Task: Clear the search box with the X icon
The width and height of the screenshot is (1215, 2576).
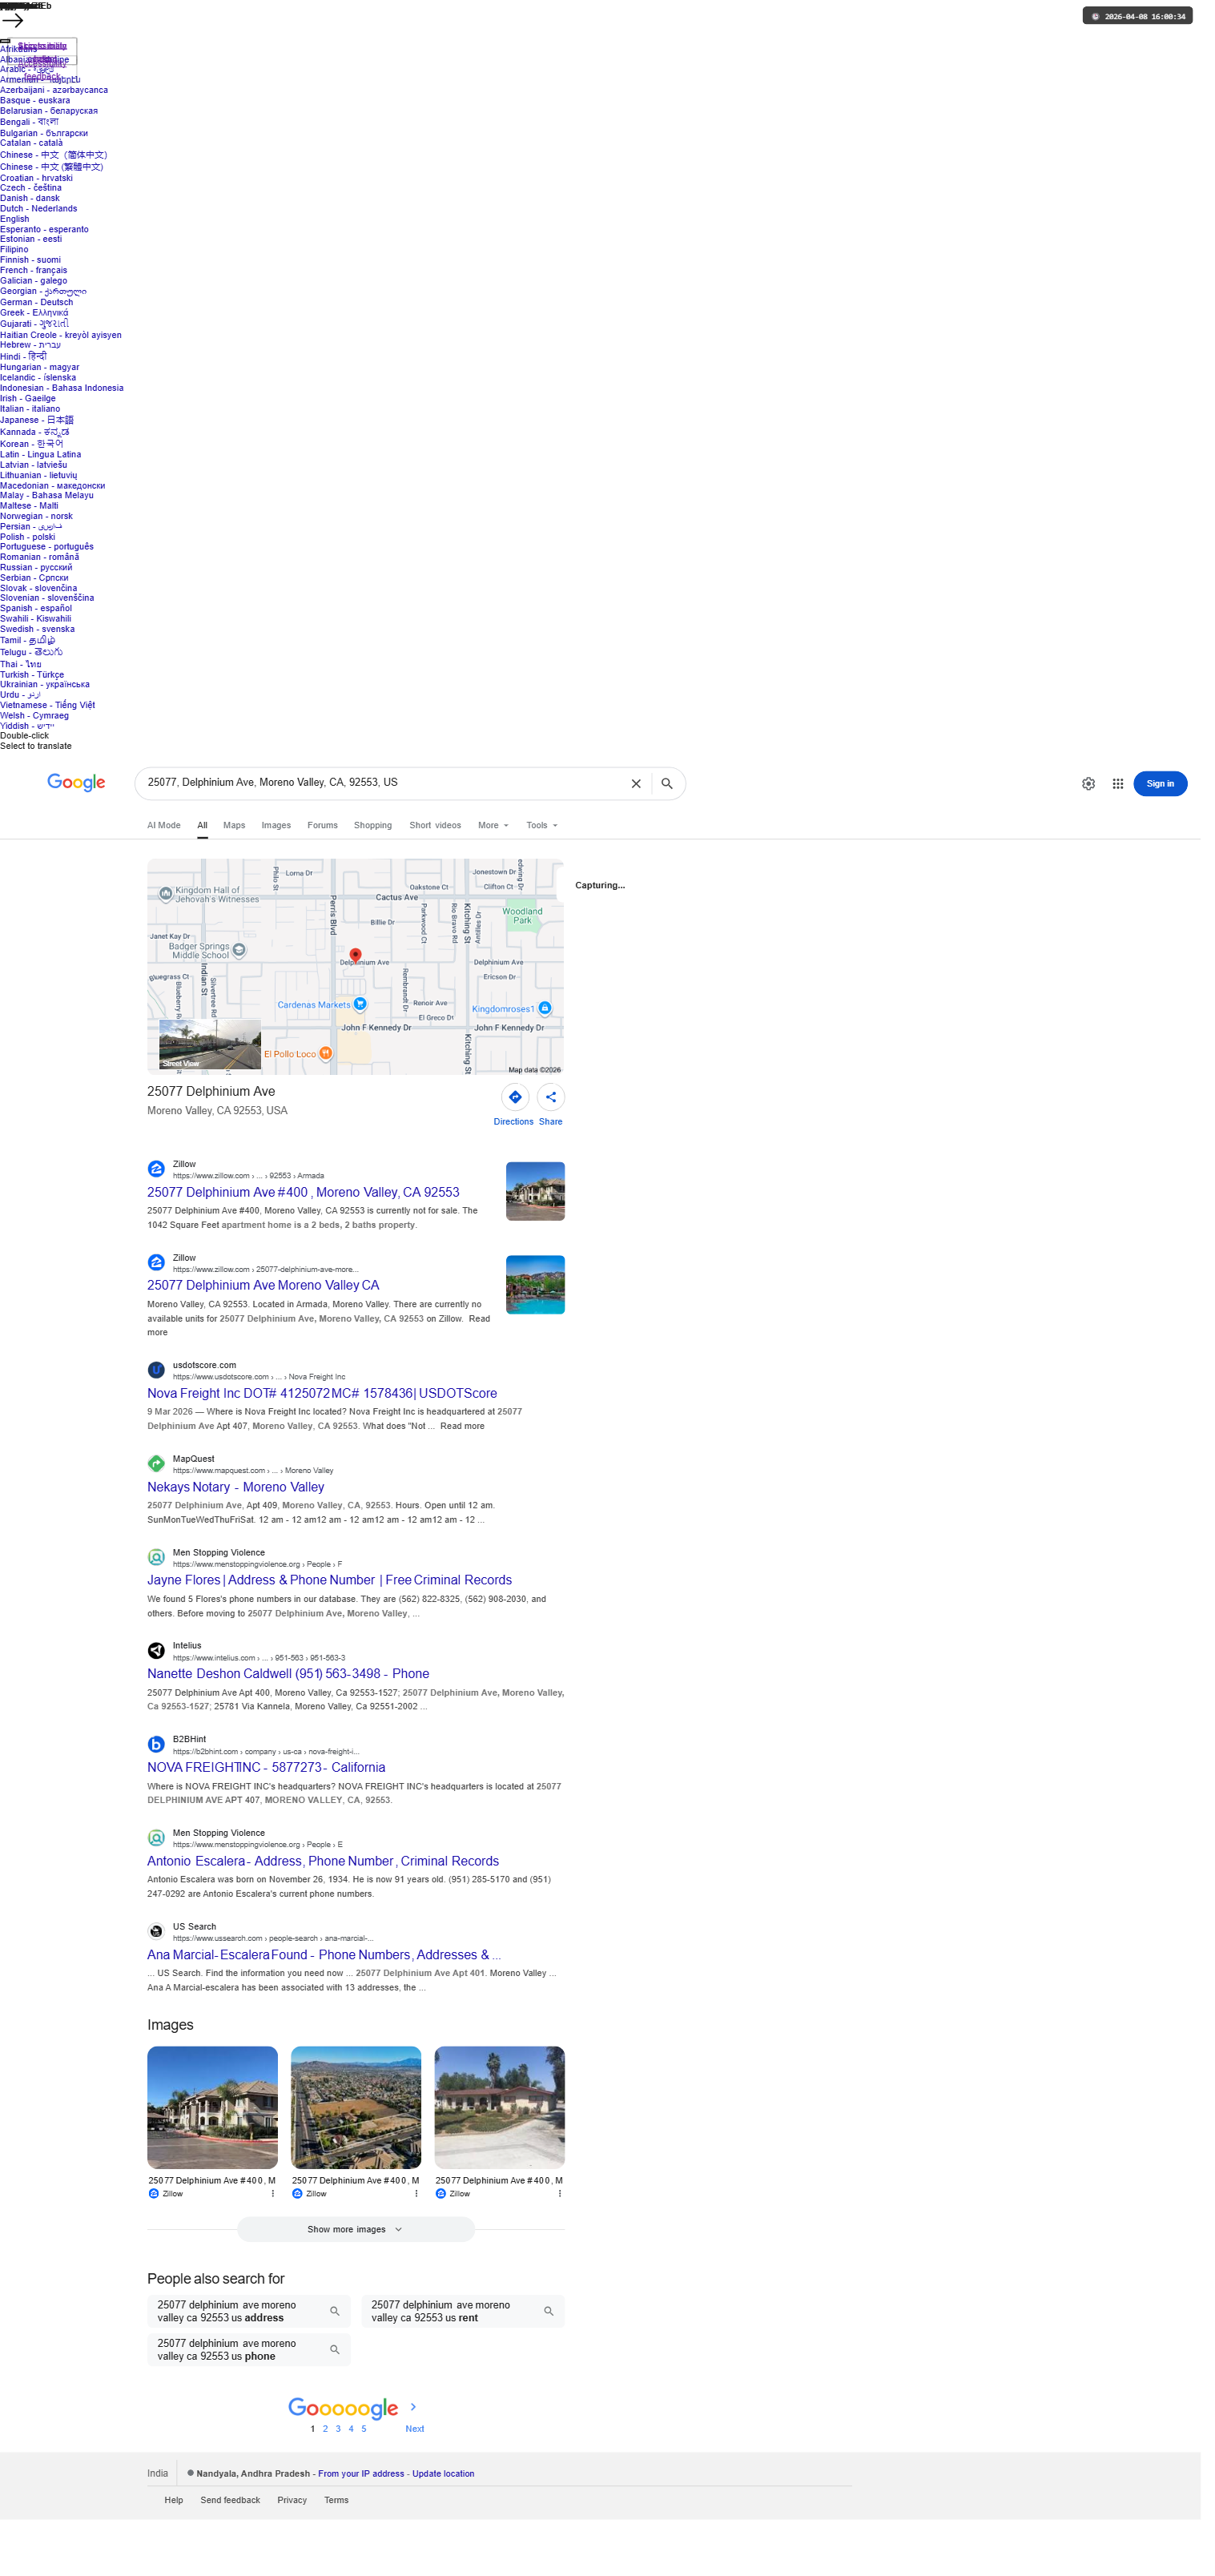Action: click(636, 784)
